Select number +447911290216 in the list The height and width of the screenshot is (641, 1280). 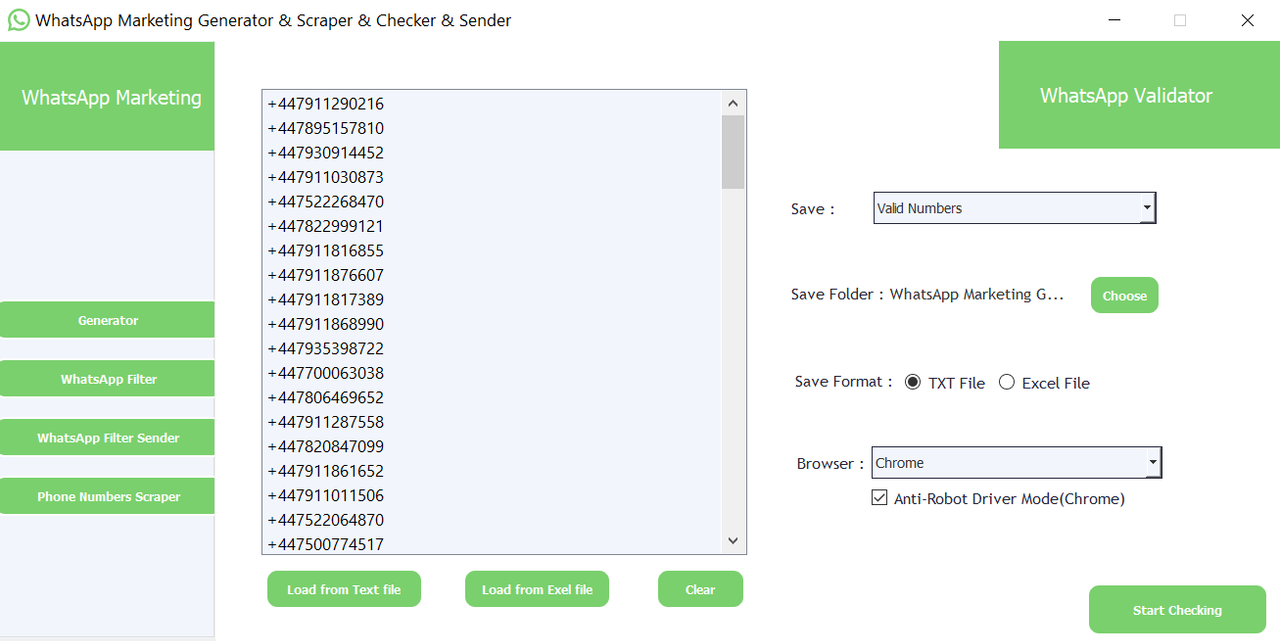[x=326, y=104]
